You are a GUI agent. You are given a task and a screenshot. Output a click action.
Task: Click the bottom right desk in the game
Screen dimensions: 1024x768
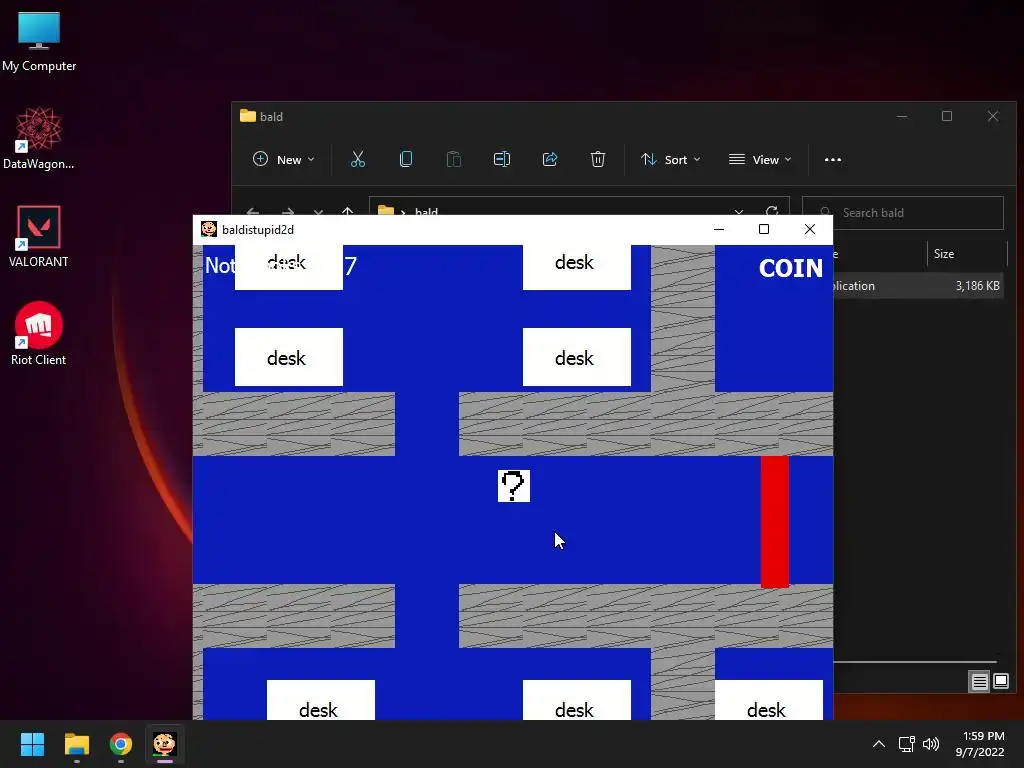click(x=769, y=700)
